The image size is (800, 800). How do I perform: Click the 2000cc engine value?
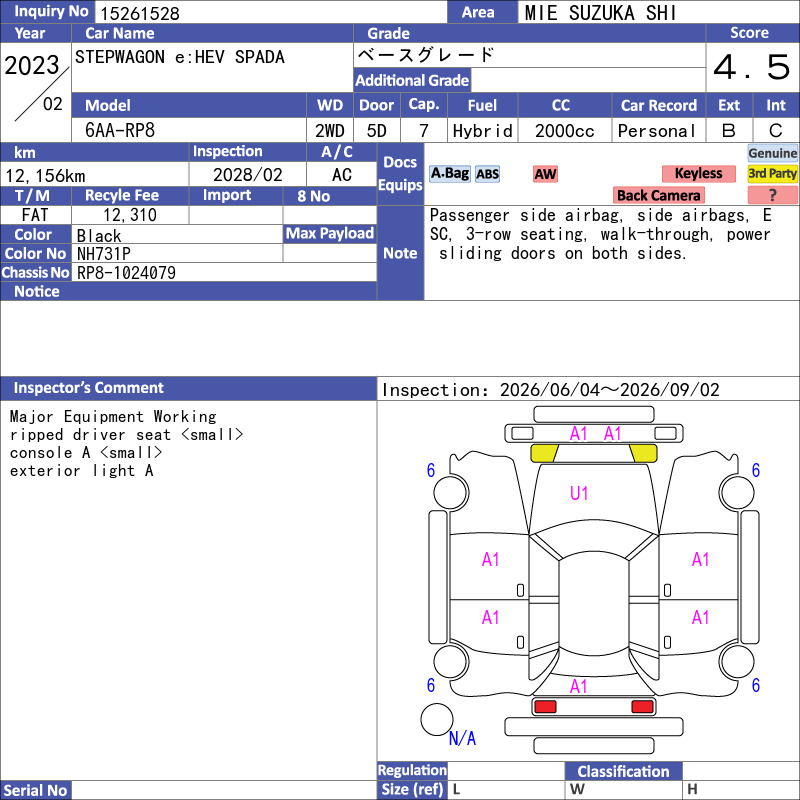565,131
